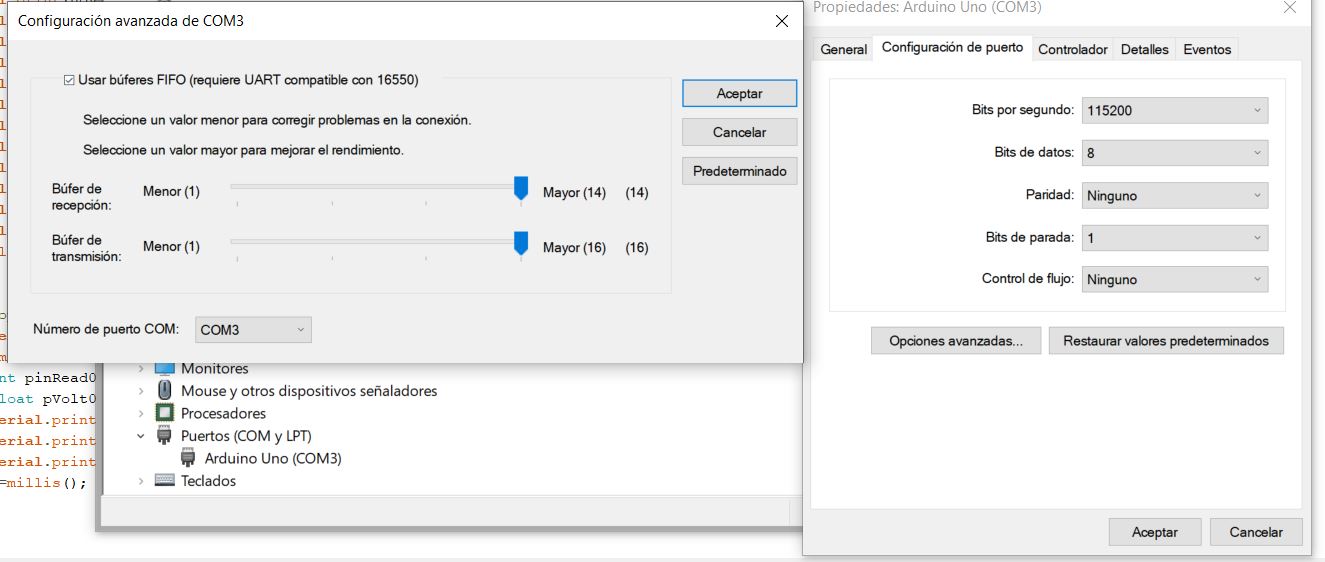
Task: Switch to the Controlador tab
Action: pos(1073,49)
